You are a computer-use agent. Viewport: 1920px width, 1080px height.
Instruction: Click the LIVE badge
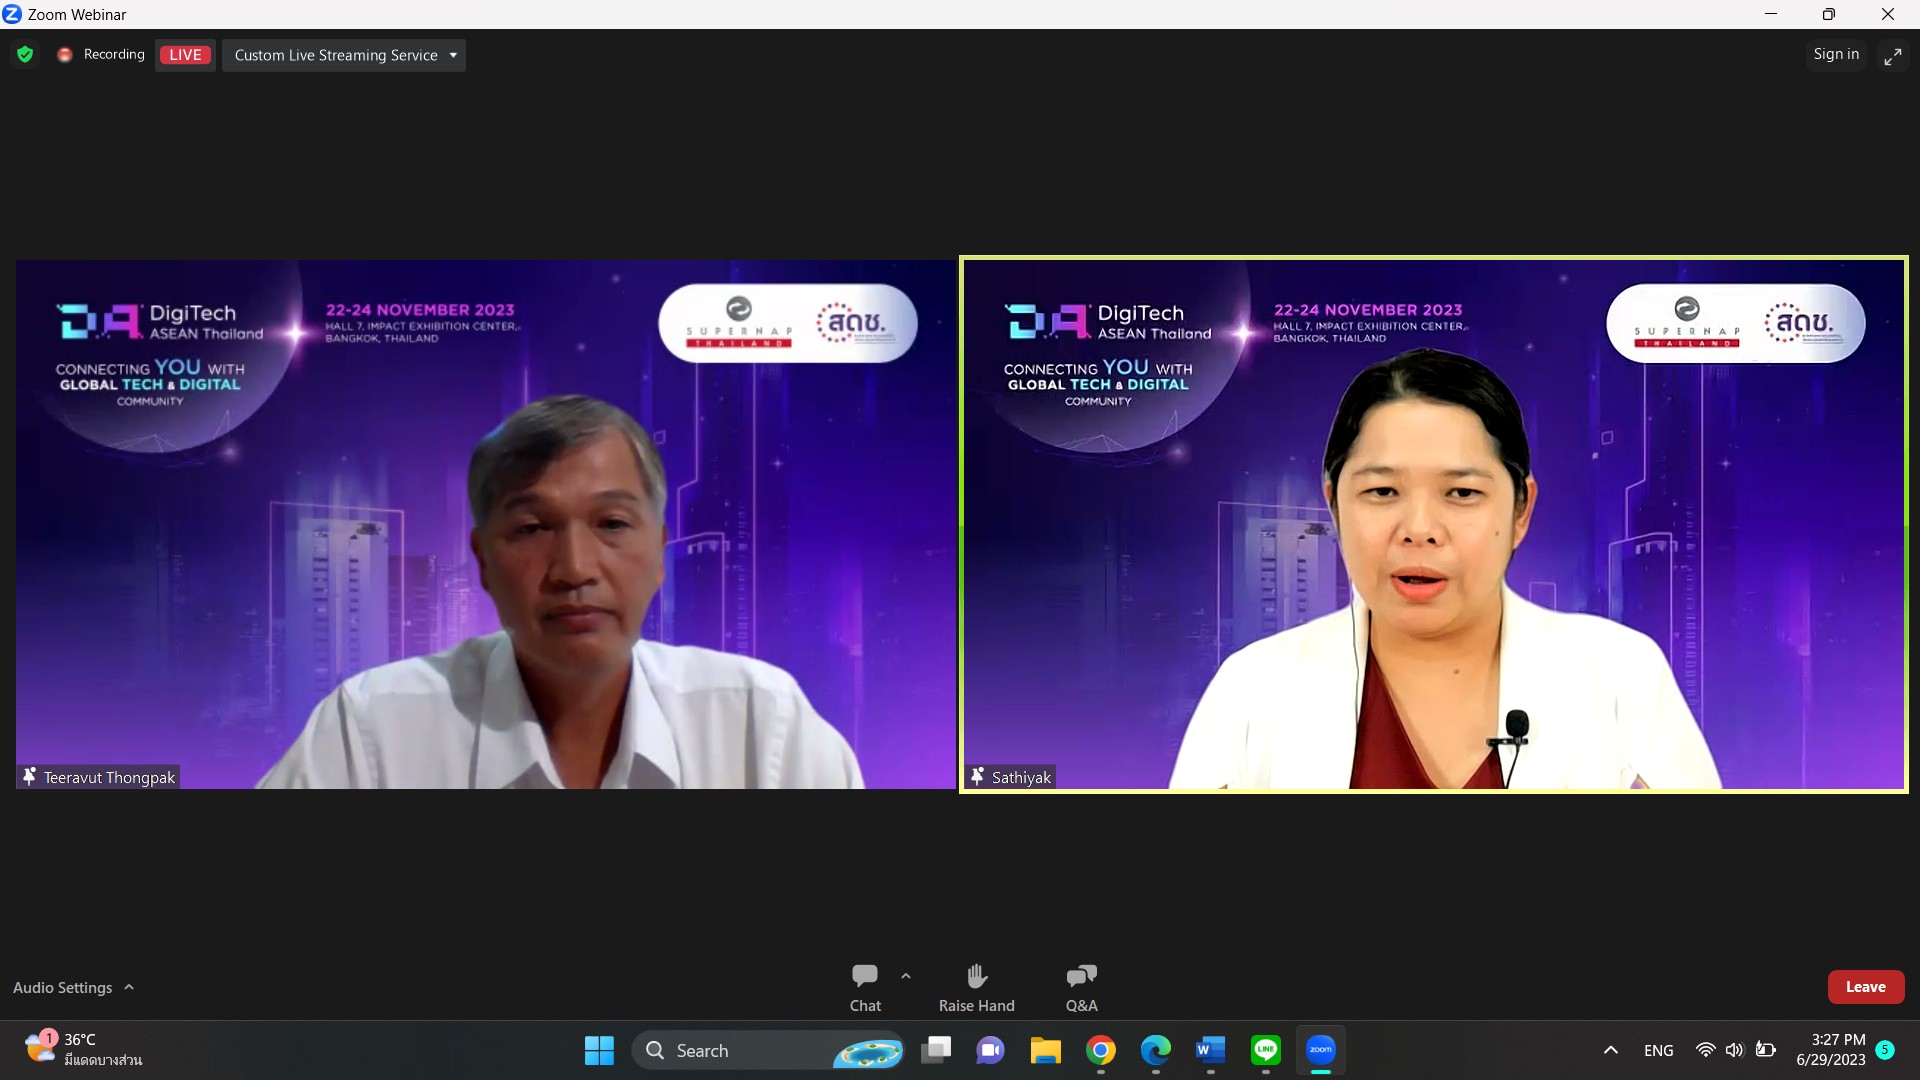click(x=185, y=55)
